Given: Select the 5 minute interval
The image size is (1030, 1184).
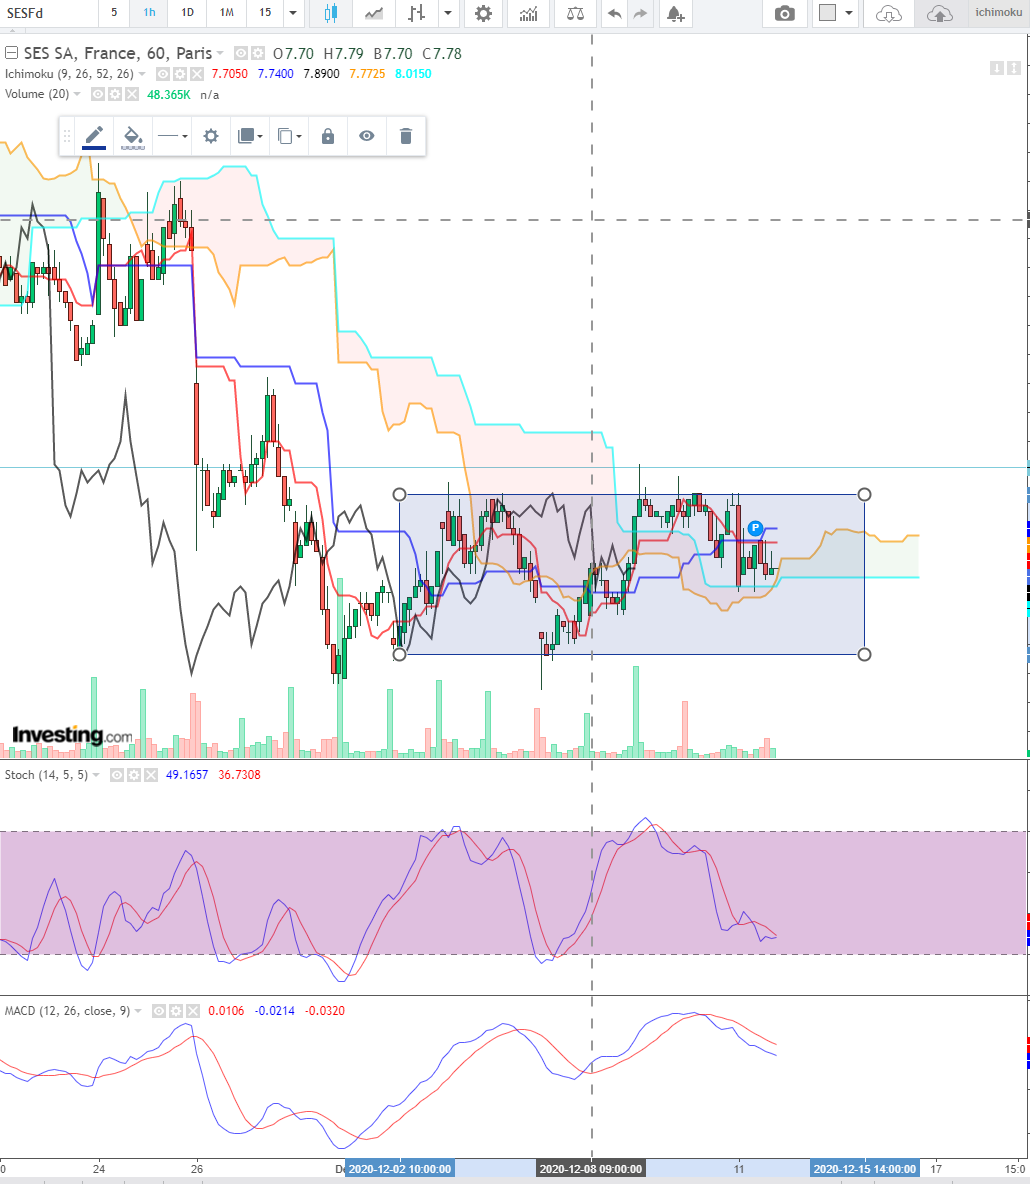Looking at the screenshot, I should [x=114, y=13].
